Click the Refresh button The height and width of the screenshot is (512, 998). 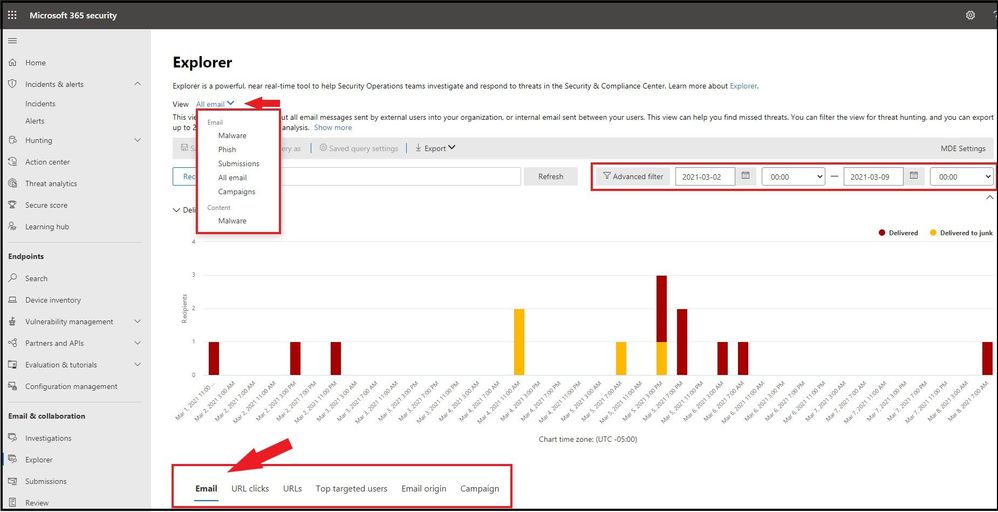[x=551, y=177]
